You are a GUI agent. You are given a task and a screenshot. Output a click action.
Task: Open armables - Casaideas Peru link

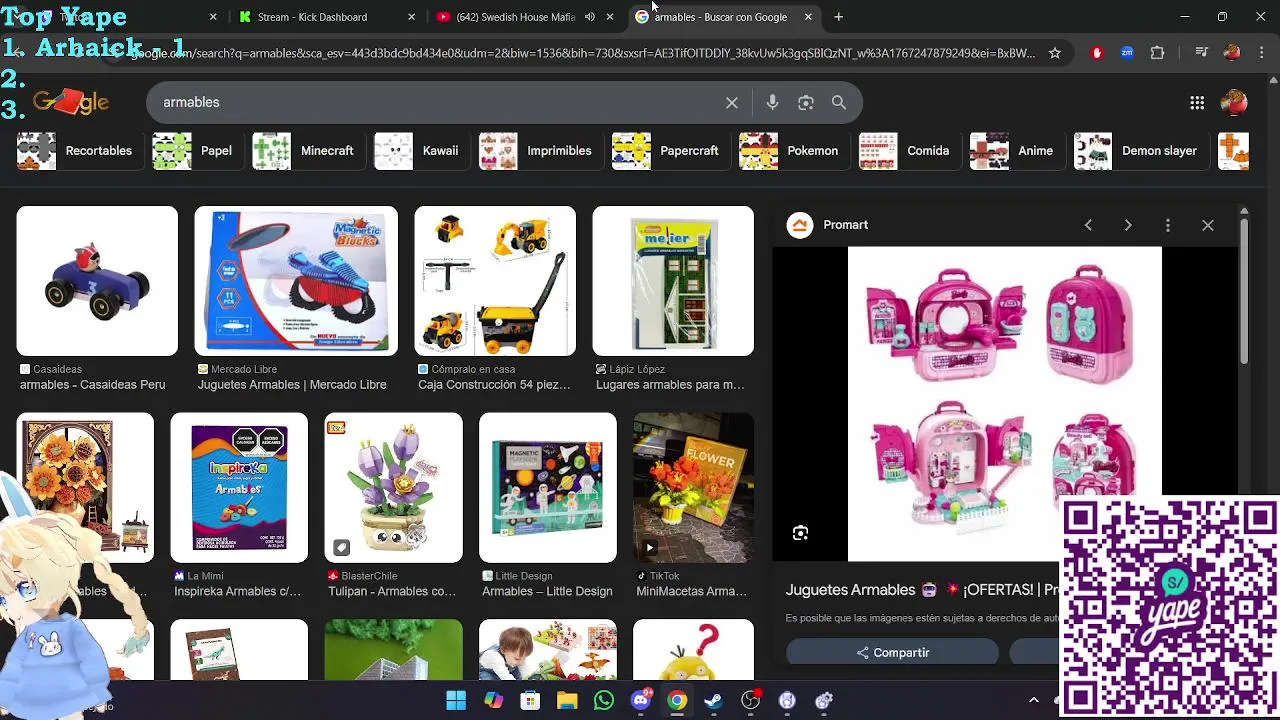(x=93, y=385)
